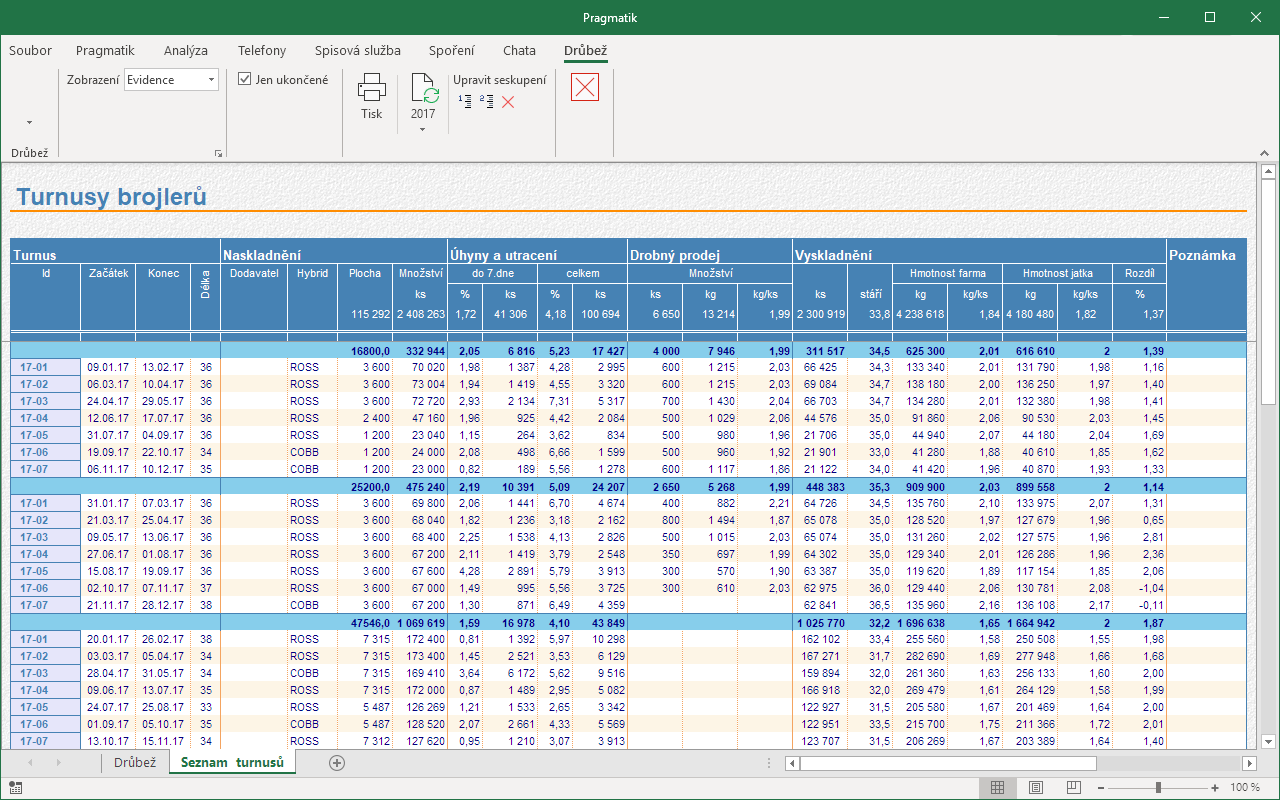Click the level 2 grouping icon
The height and width of the screenshot is (800, 1280).
tap(487, 101)
